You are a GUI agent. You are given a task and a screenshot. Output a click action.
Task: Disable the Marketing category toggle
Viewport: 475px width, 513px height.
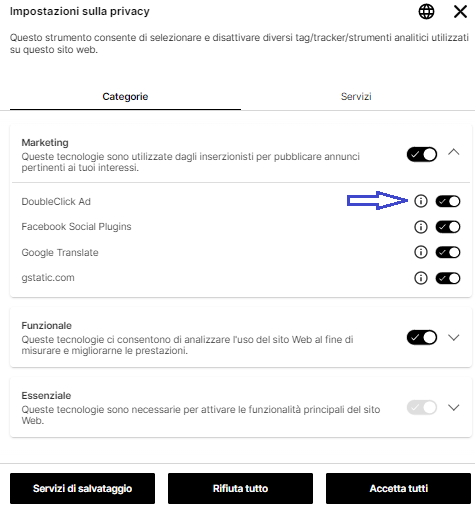coord(422,154)
